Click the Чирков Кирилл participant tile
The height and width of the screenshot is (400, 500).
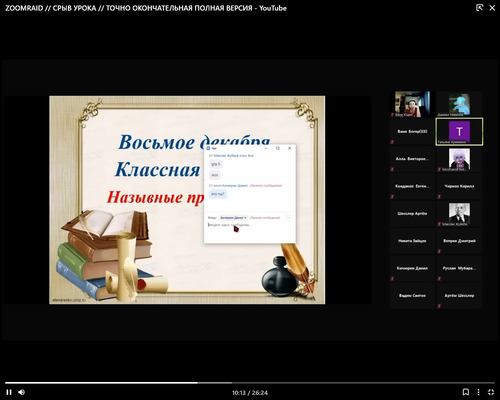[459, 186]
